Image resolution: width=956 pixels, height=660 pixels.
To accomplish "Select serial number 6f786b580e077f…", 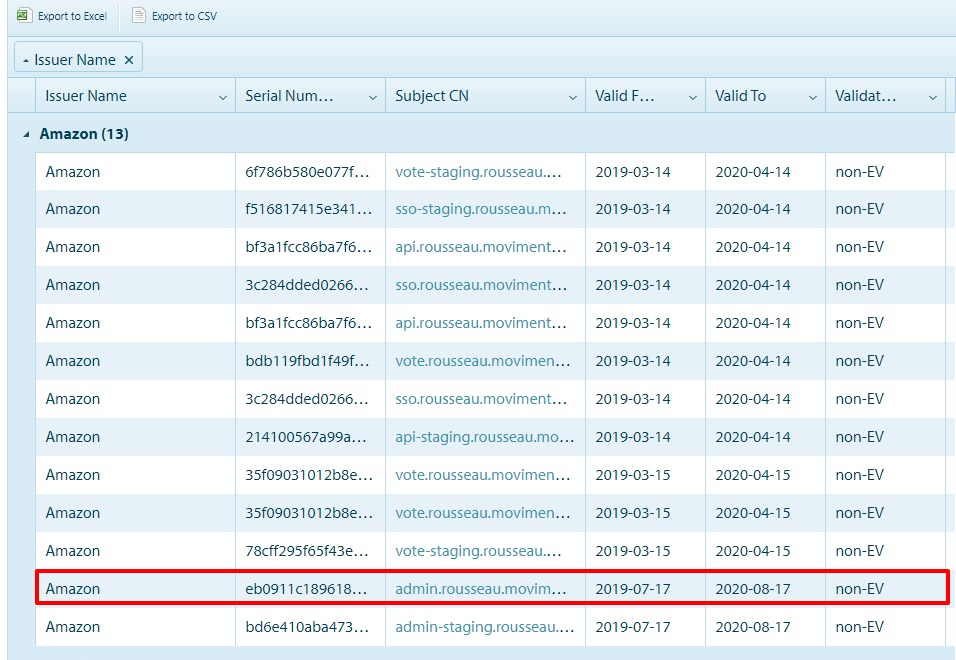I will pyautogui.click(x=307, y=172).
